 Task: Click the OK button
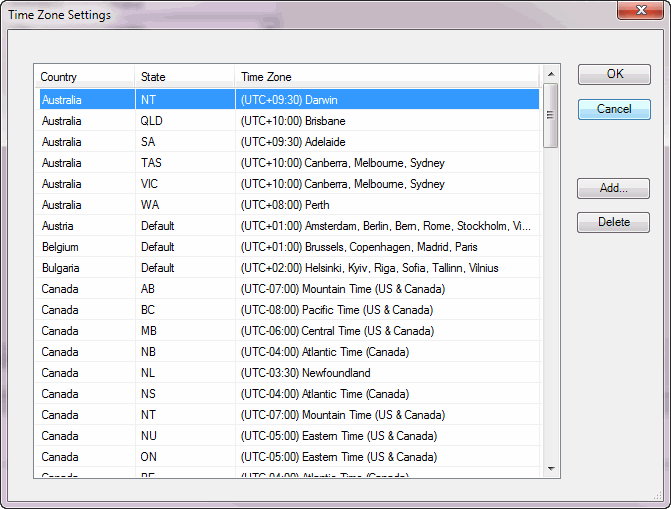614,74
